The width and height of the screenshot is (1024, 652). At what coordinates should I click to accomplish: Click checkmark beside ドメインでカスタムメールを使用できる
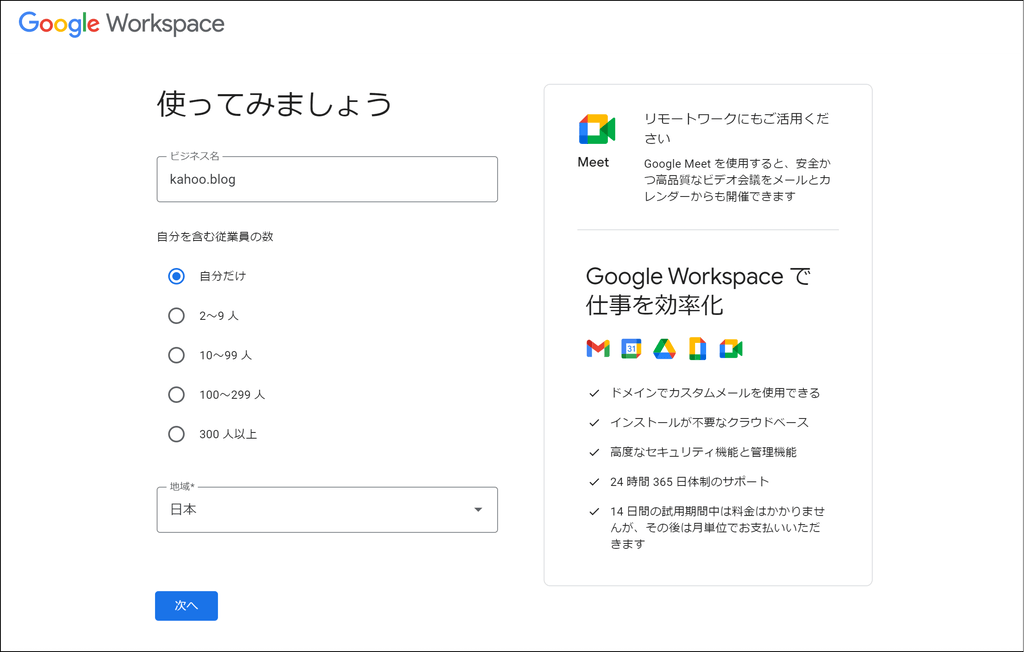coord(594,393)
